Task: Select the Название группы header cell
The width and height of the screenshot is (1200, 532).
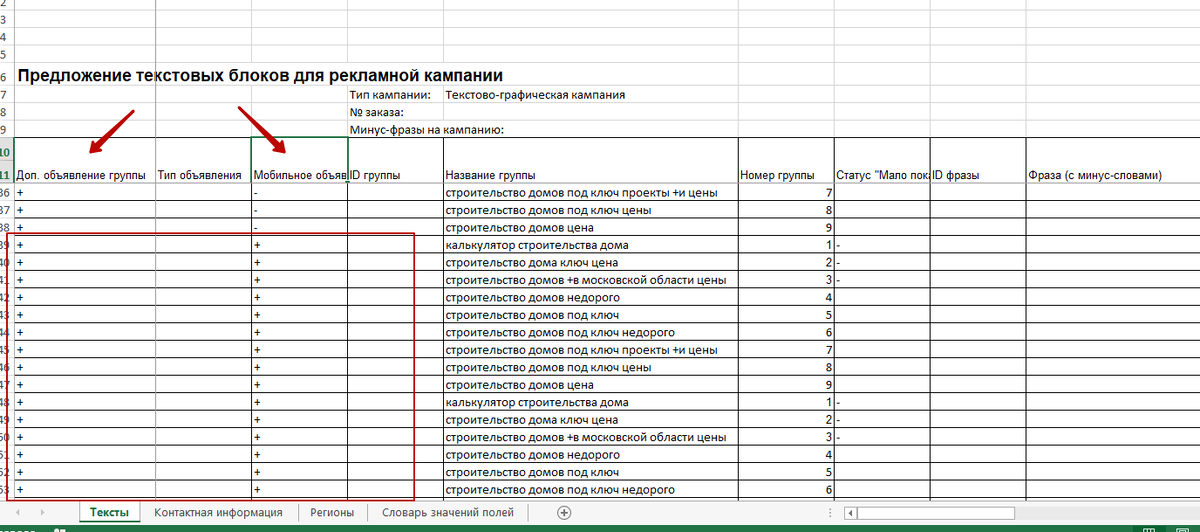Action: (x=590, y=160)
